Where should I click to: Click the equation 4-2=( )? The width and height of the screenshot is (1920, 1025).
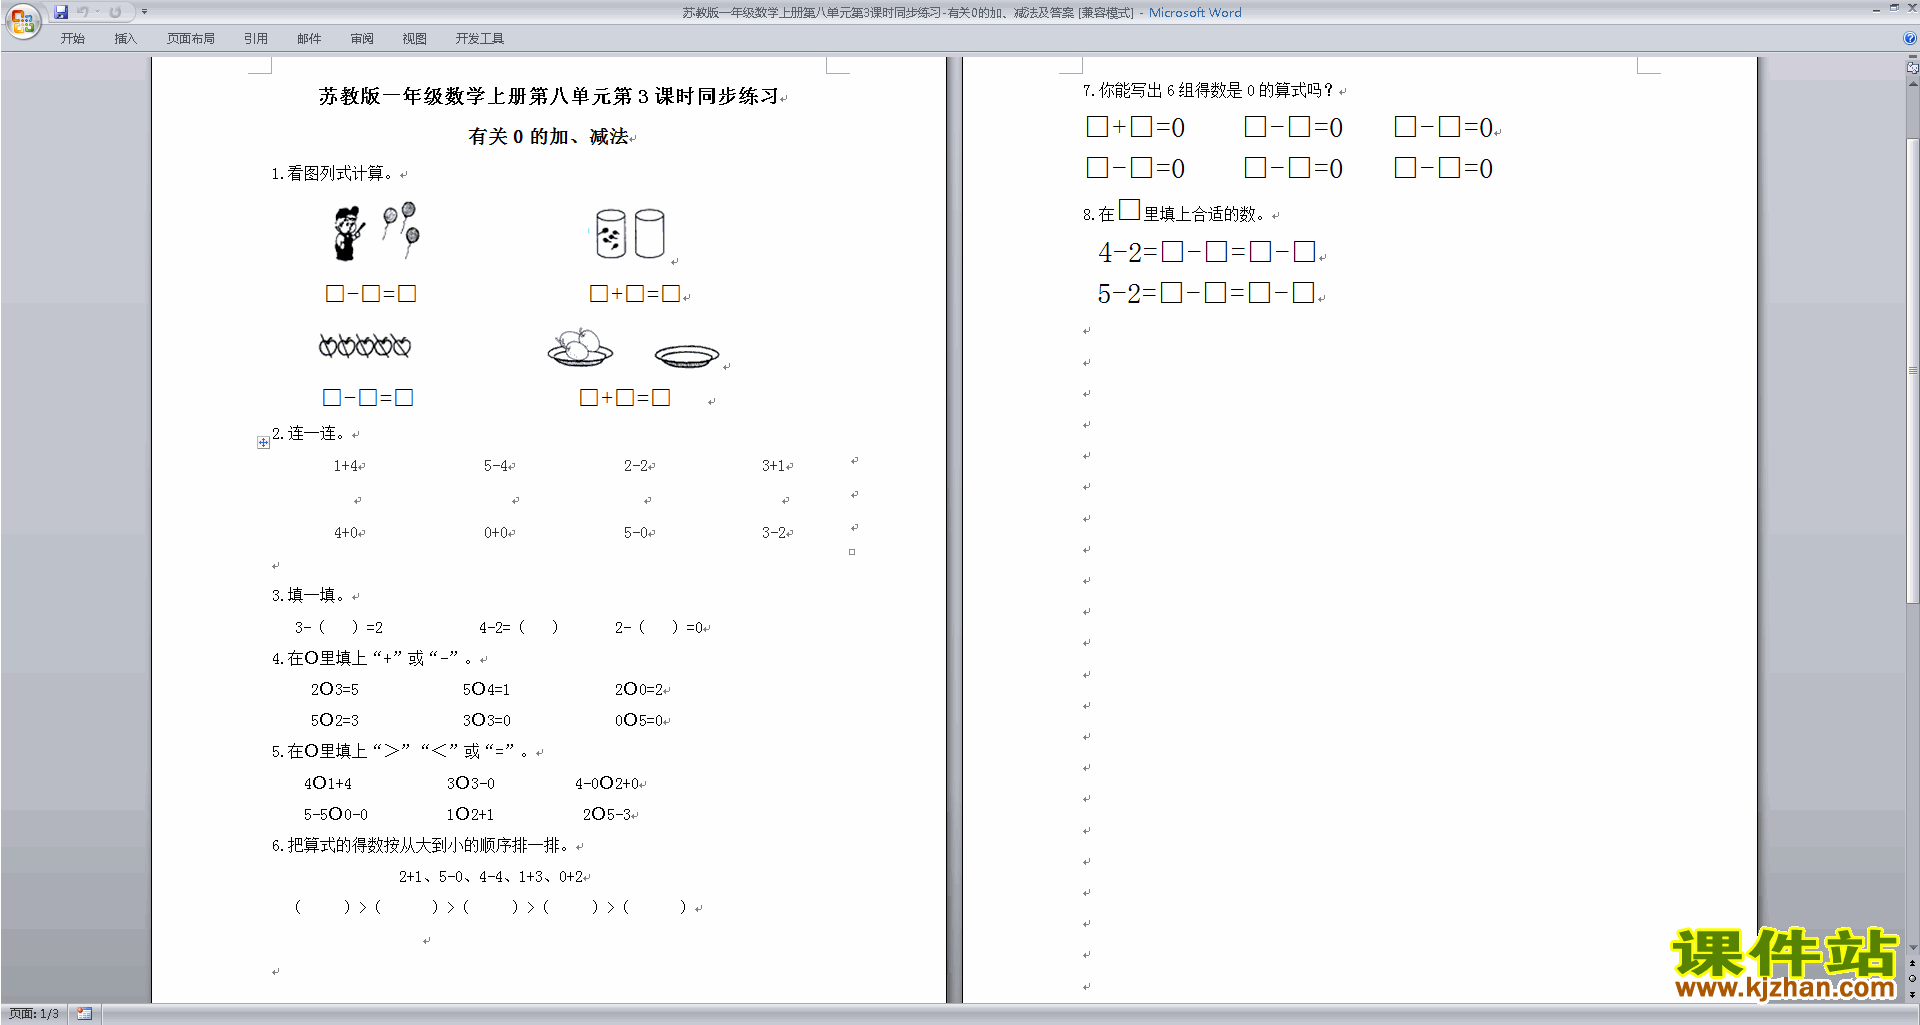click(518, 627)
